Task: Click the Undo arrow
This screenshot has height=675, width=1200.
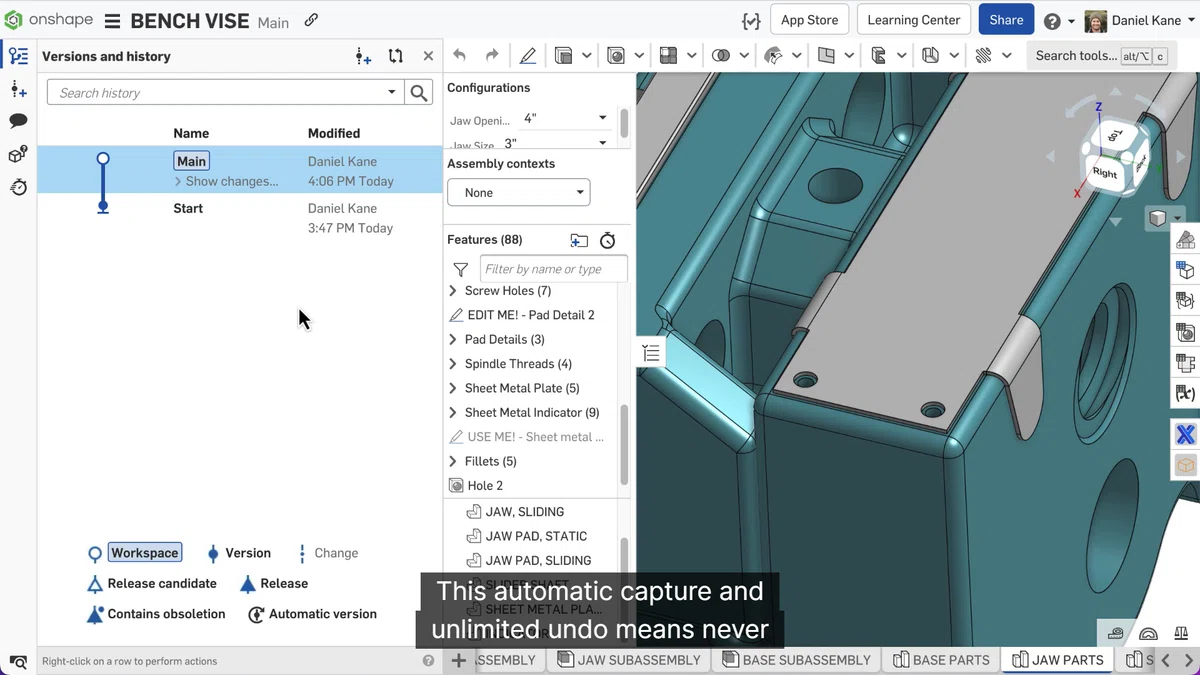Action: click(460, 56)
